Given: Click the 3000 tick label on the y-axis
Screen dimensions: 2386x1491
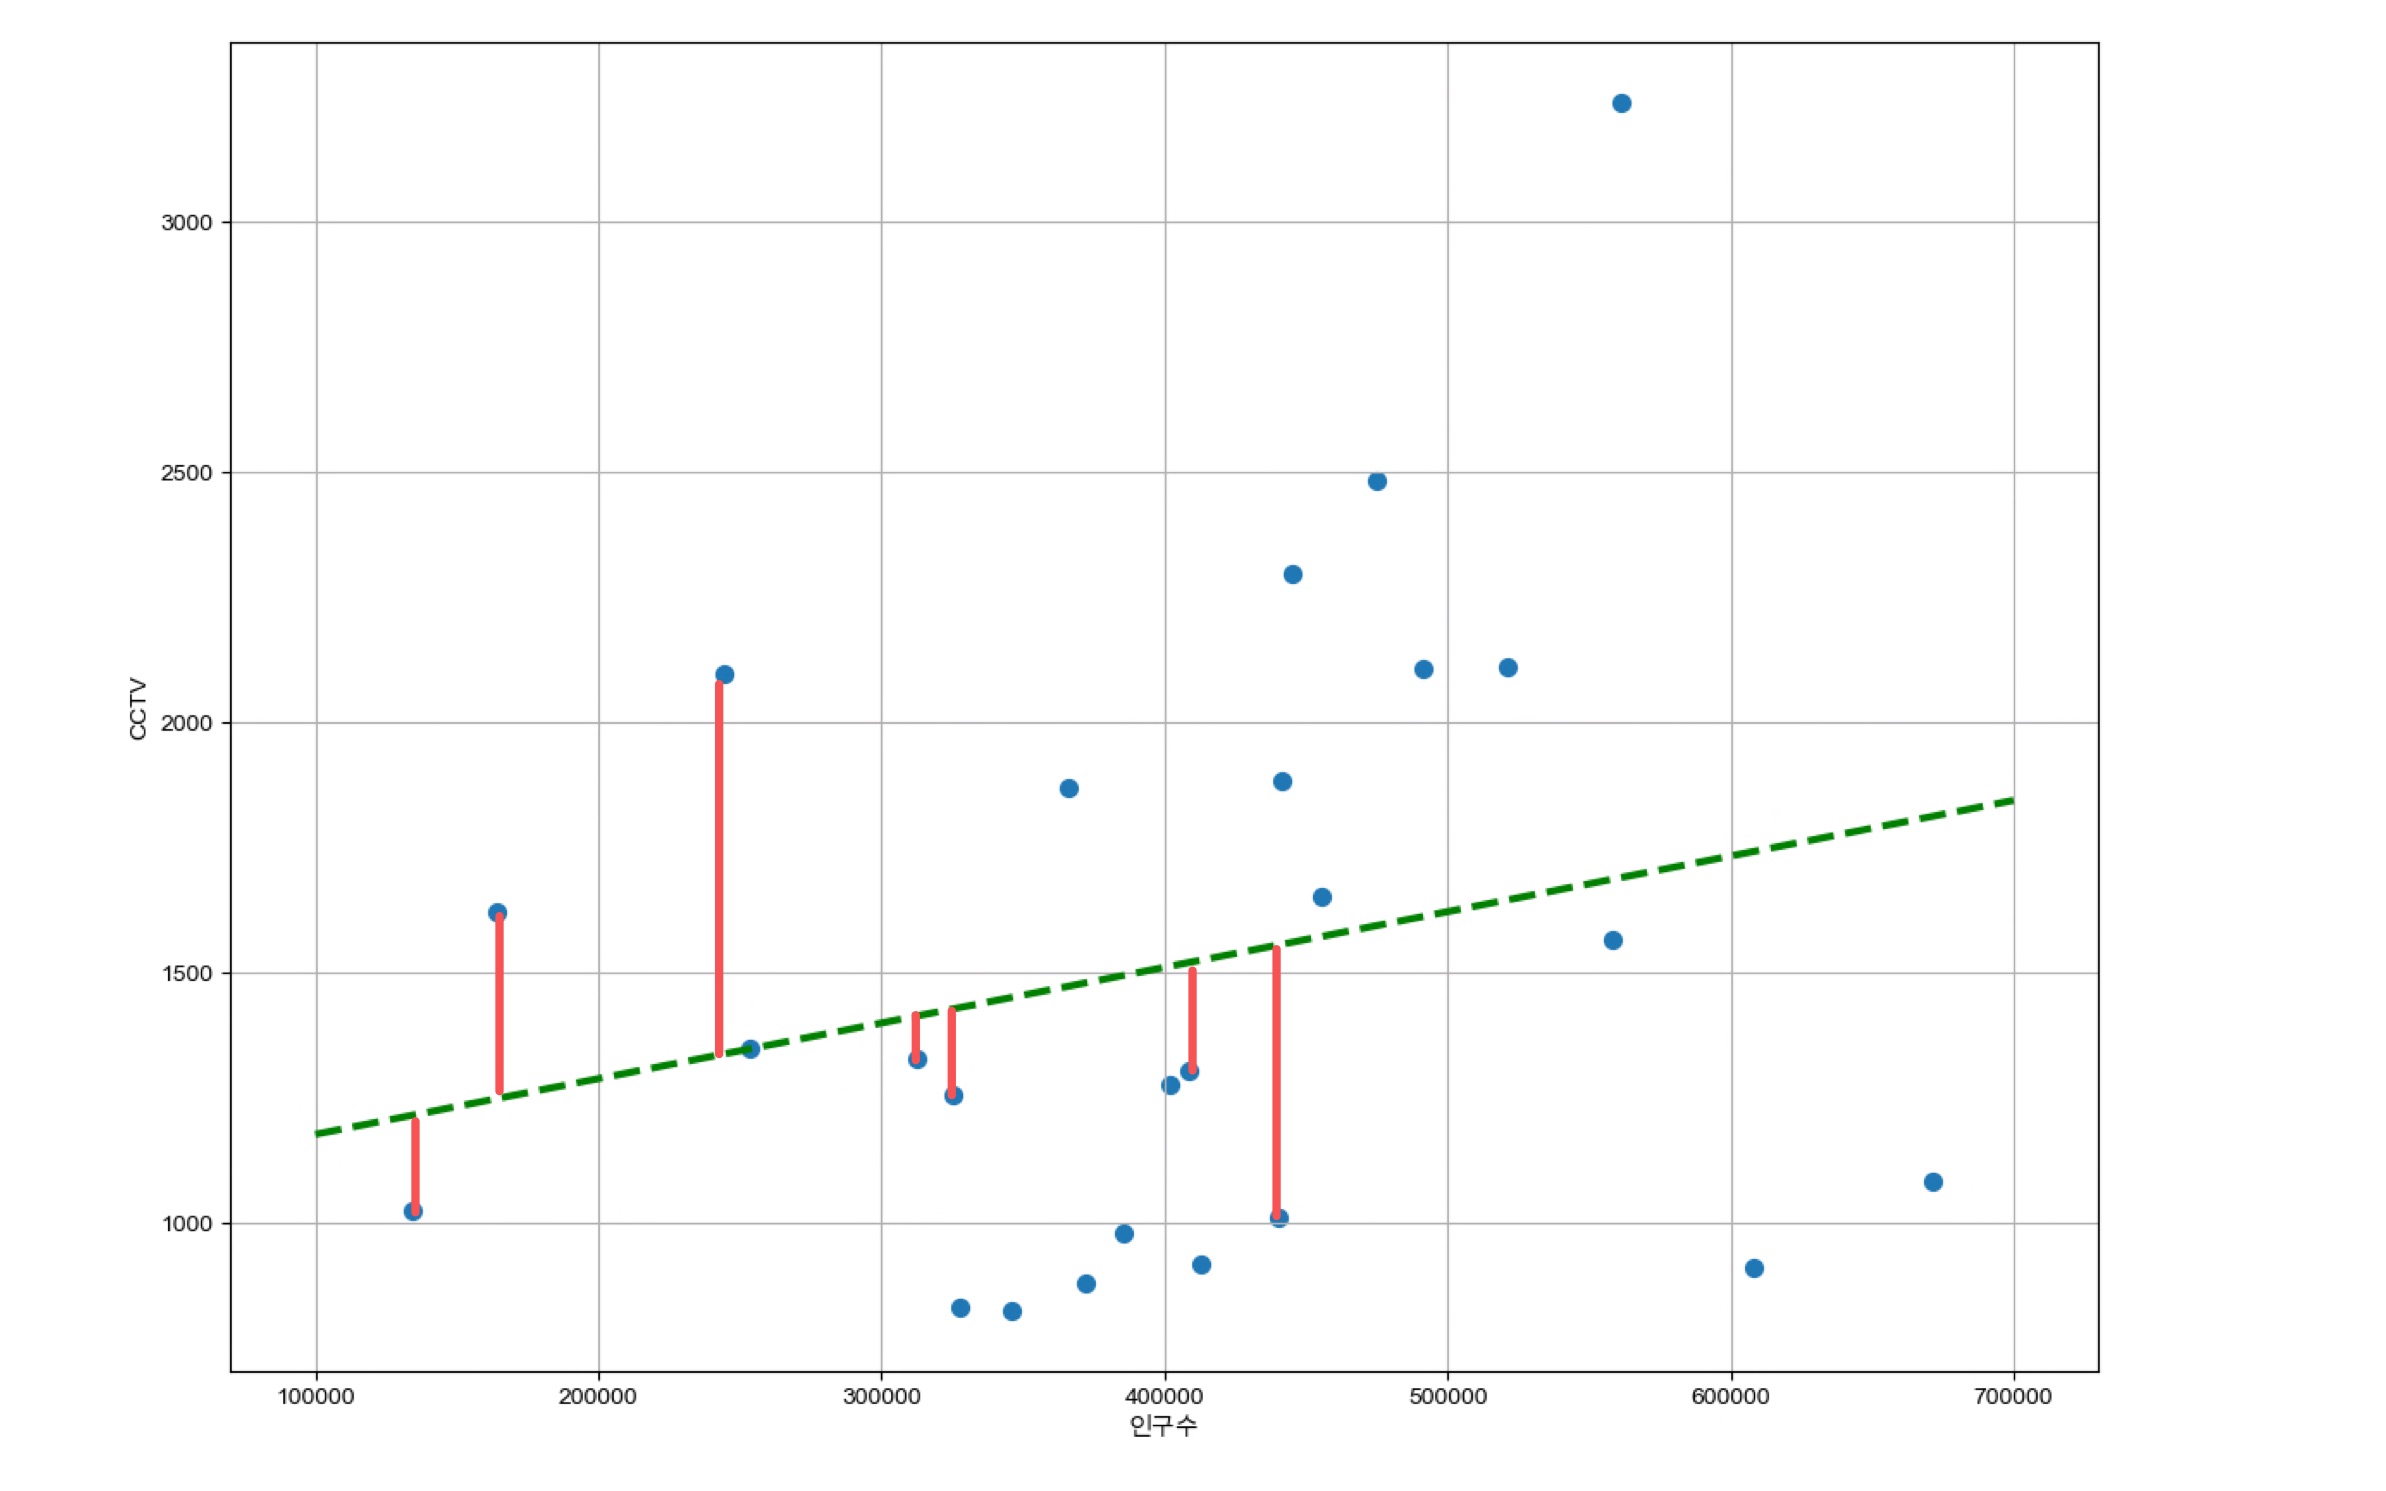Looking at the screenshot, I should [187, 223].
